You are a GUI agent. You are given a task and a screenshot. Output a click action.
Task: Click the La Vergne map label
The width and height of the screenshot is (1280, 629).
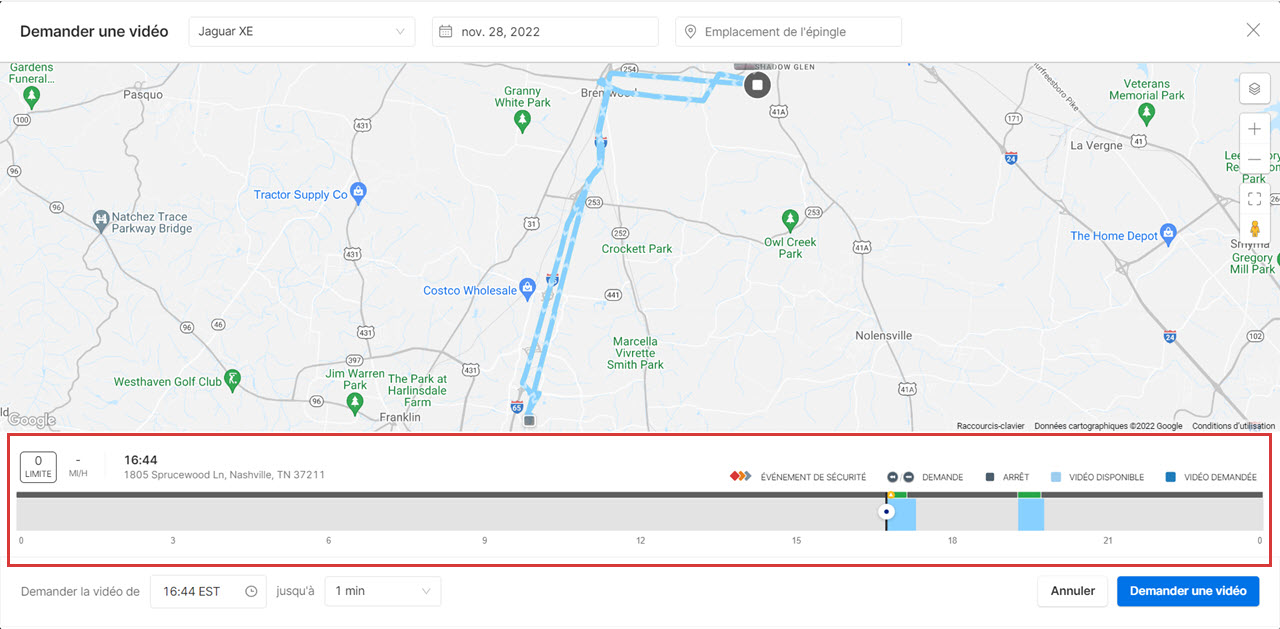click(x=1097, y=145)
